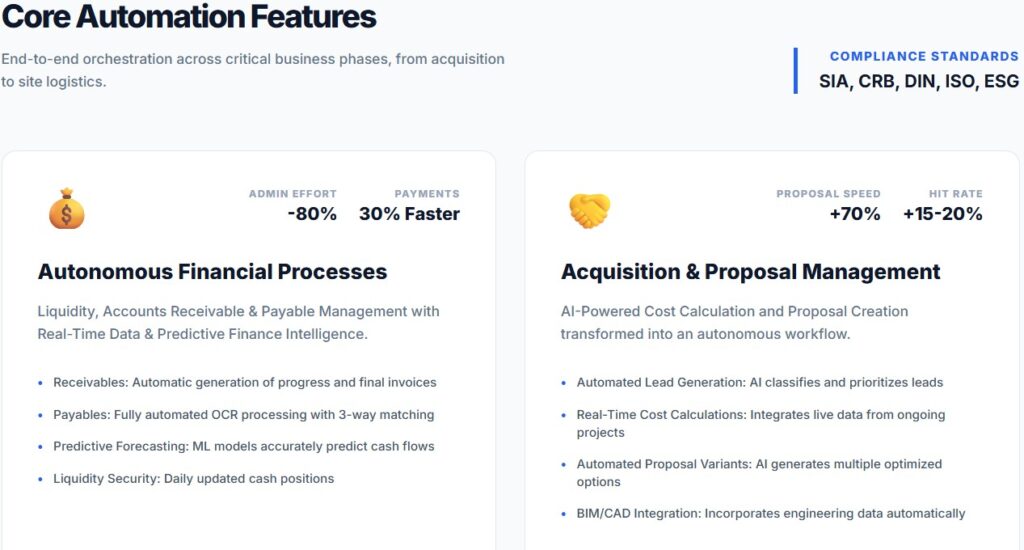Click the Predictive Forecasting bullet item
This screenshot has width=1024, height=550.
243,446
